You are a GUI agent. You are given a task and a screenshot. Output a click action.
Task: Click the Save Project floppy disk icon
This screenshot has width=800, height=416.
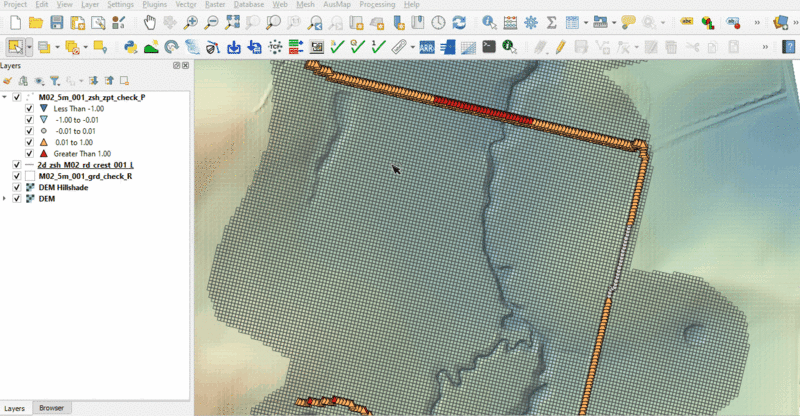(x=57, y=21)
